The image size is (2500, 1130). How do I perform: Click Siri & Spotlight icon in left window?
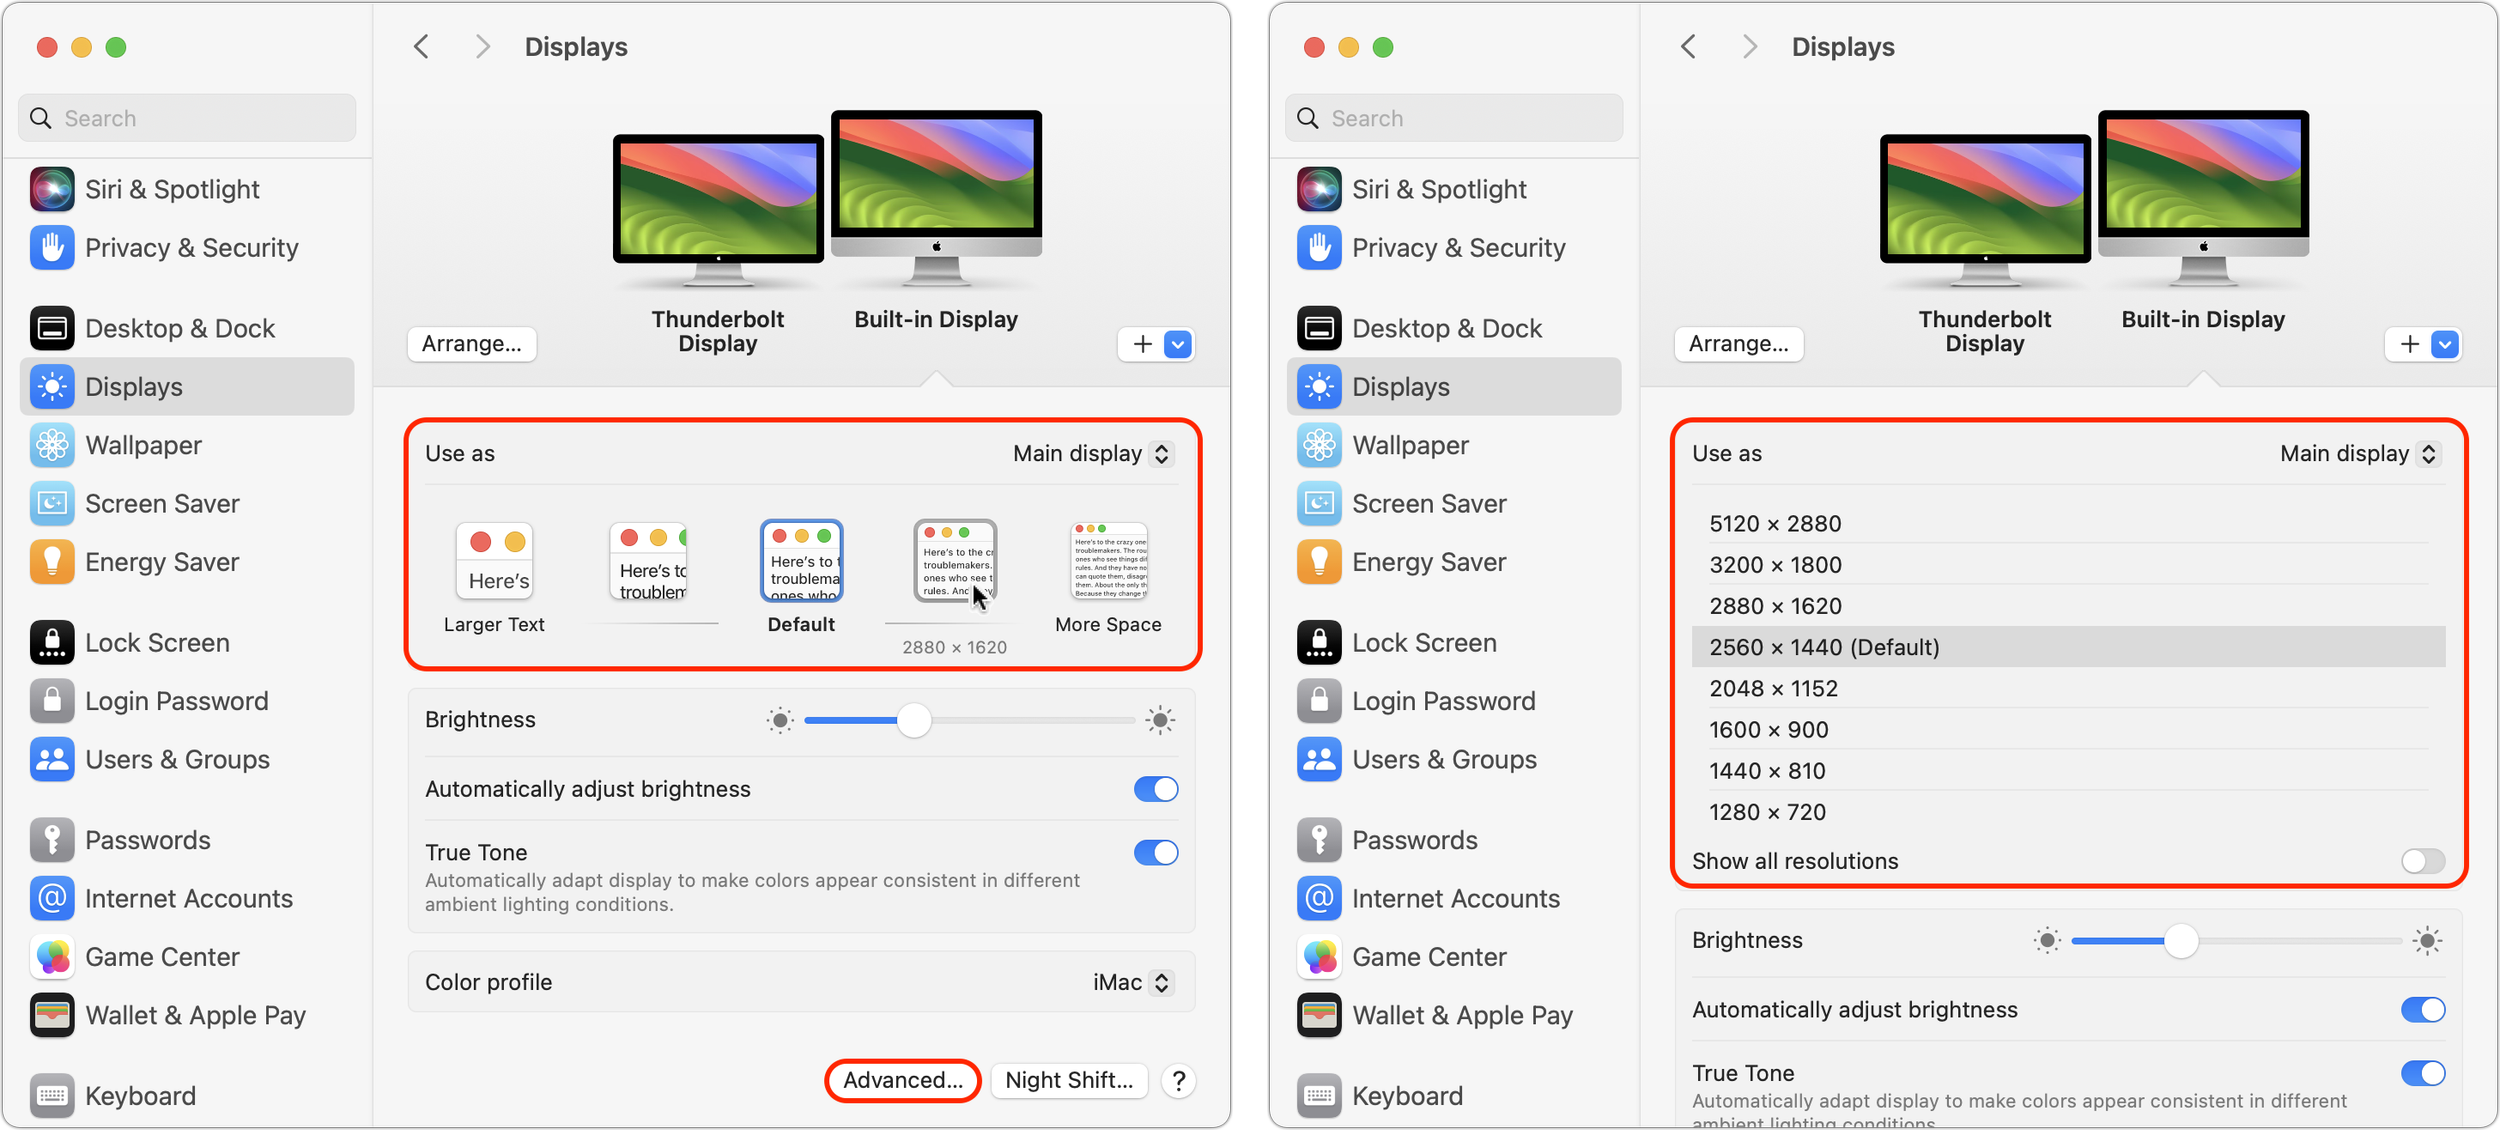(52, 190)
